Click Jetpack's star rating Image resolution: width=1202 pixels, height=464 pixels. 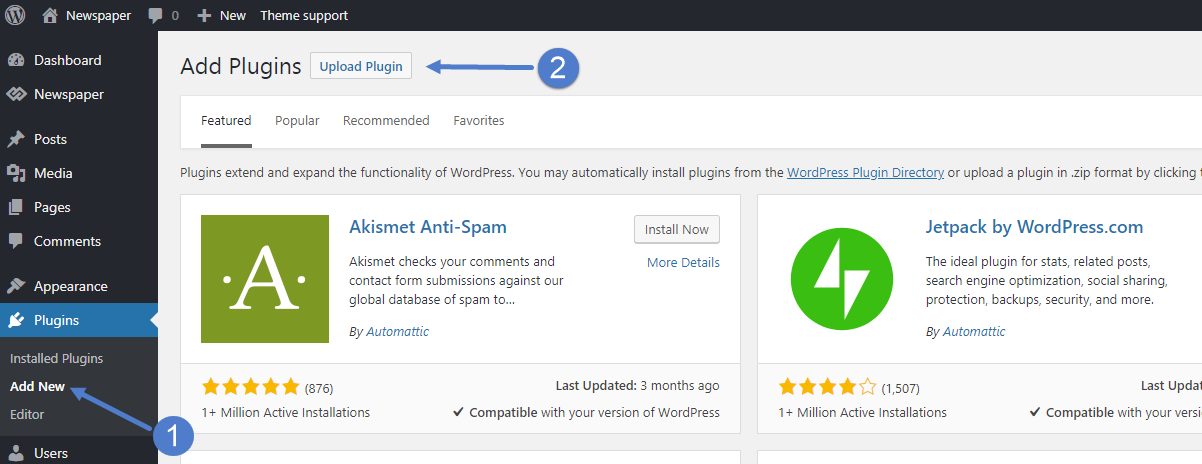pyautogui.click(x=827, y=387)
